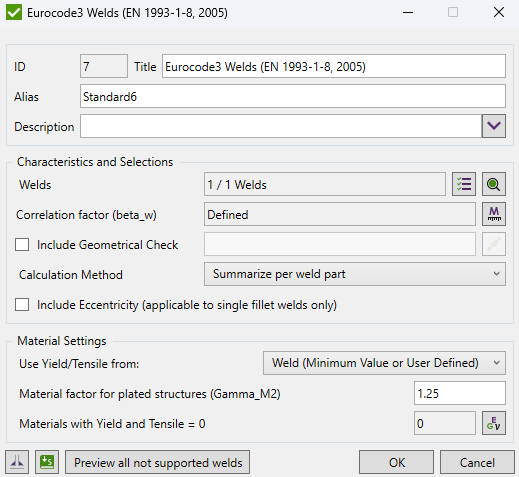519x477 pixels.
Task: Edit the Gamma_M2 value 1.25
Action: pos(460,393)
